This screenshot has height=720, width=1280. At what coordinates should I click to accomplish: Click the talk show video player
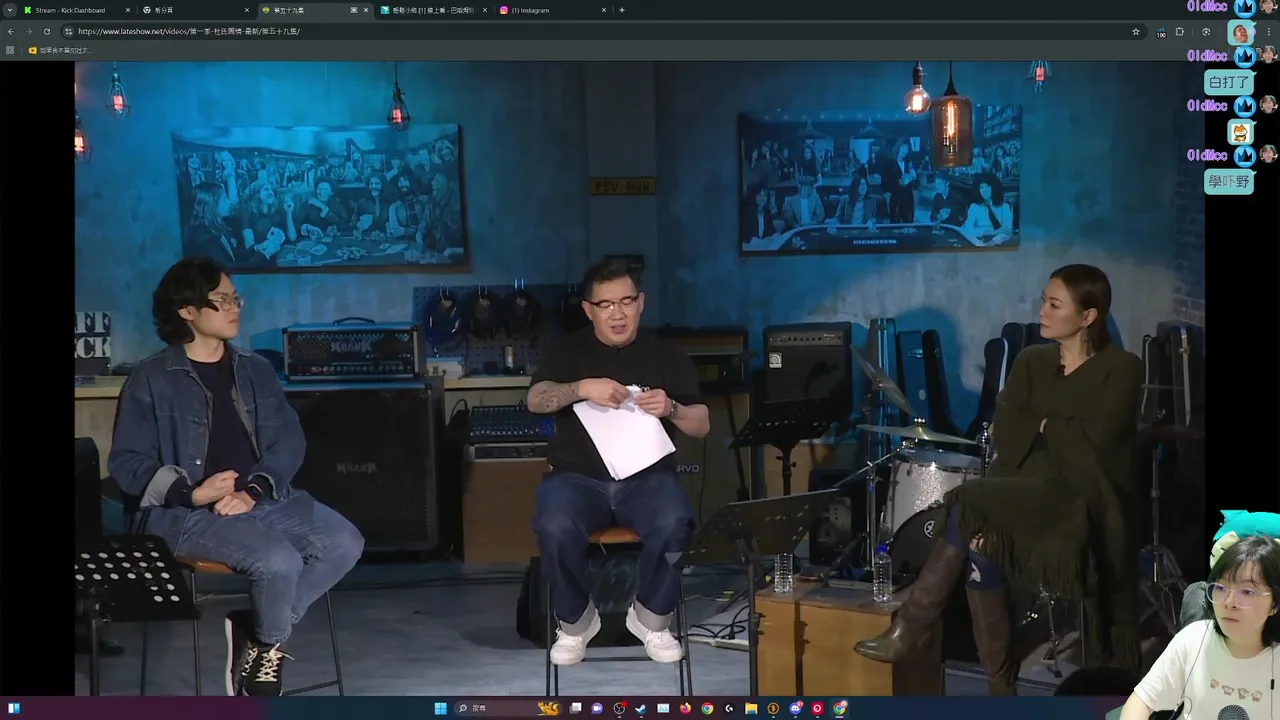click(640, 378)
